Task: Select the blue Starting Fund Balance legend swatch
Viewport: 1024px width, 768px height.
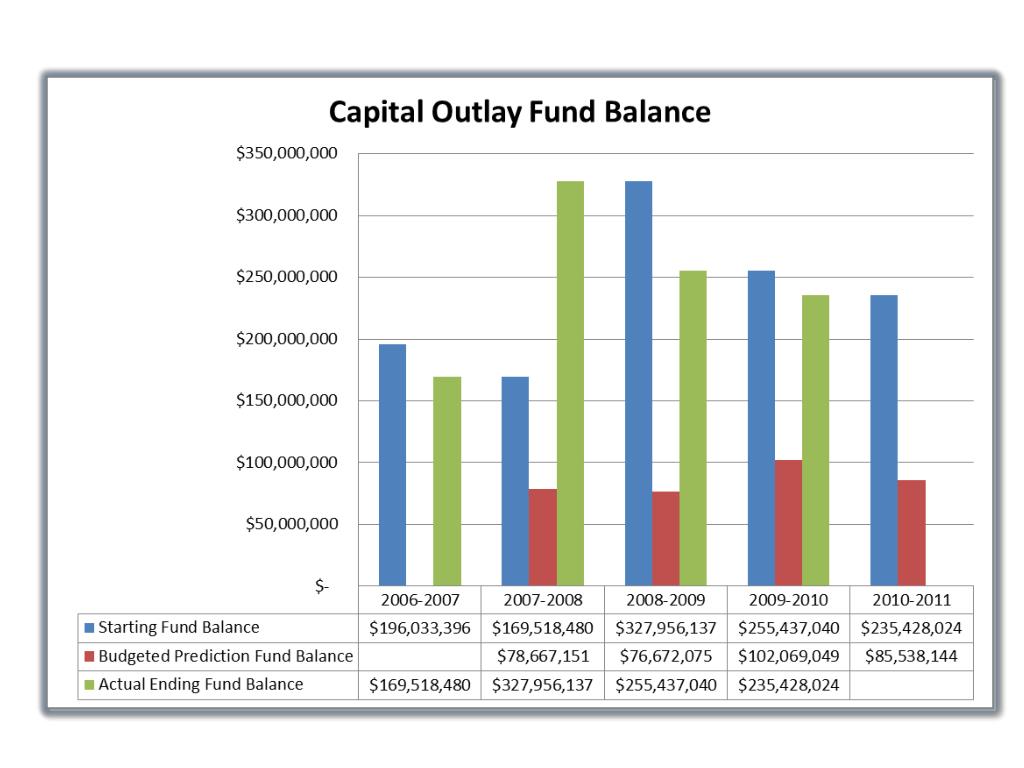Action: pyautogui.click(x=89, y=628)
